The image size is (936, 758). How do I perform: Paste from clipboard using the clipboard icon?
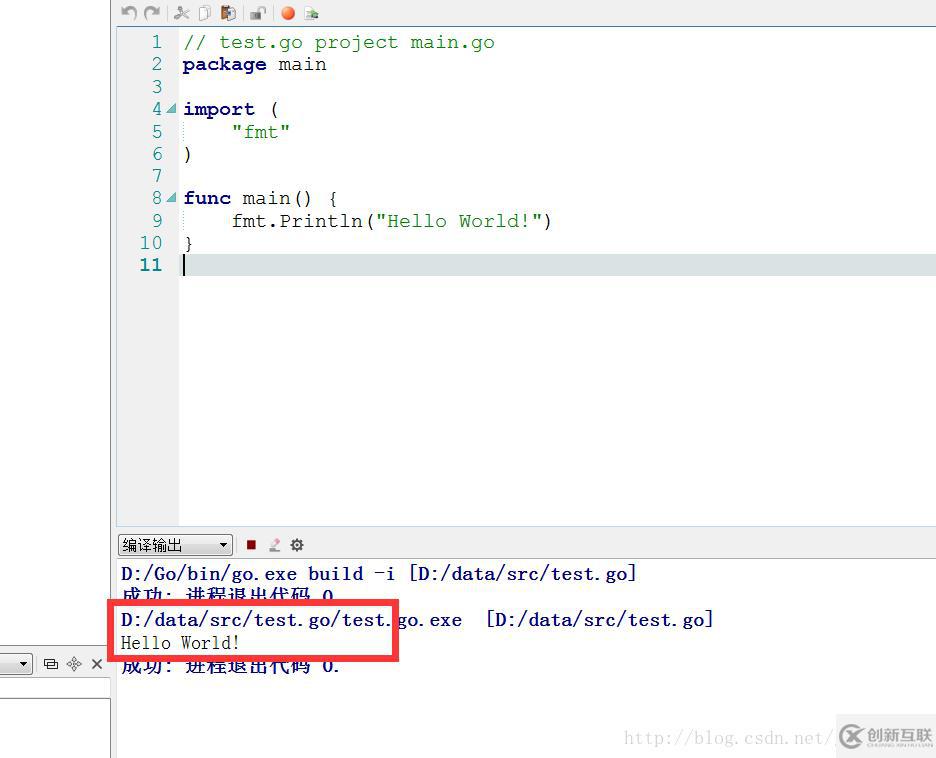tap(228, 13)
